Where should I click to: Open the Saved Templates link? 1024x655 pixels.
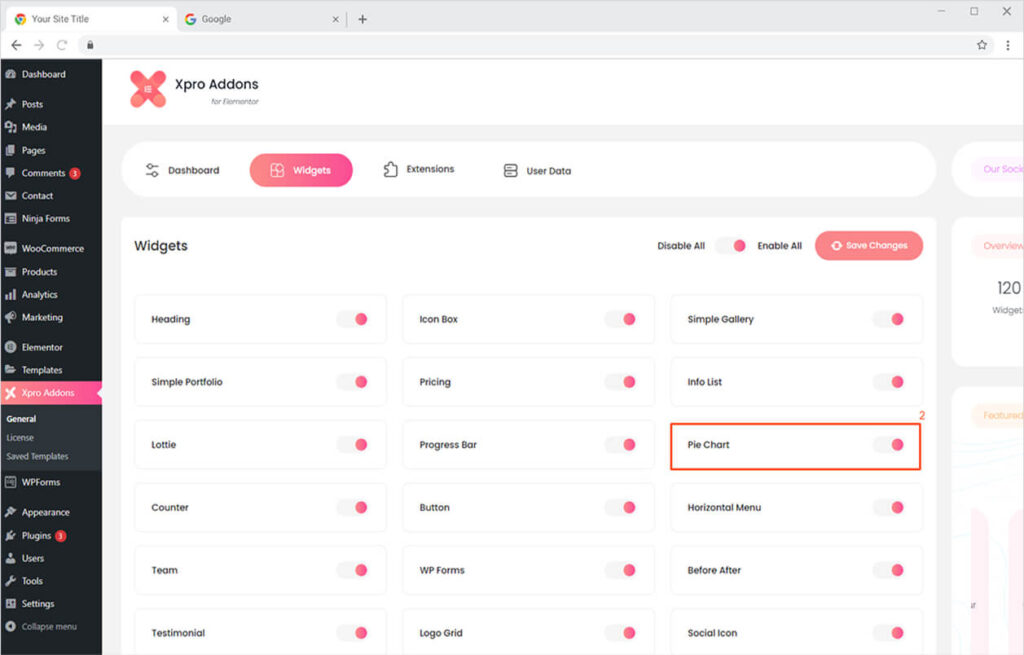point(37,456)
